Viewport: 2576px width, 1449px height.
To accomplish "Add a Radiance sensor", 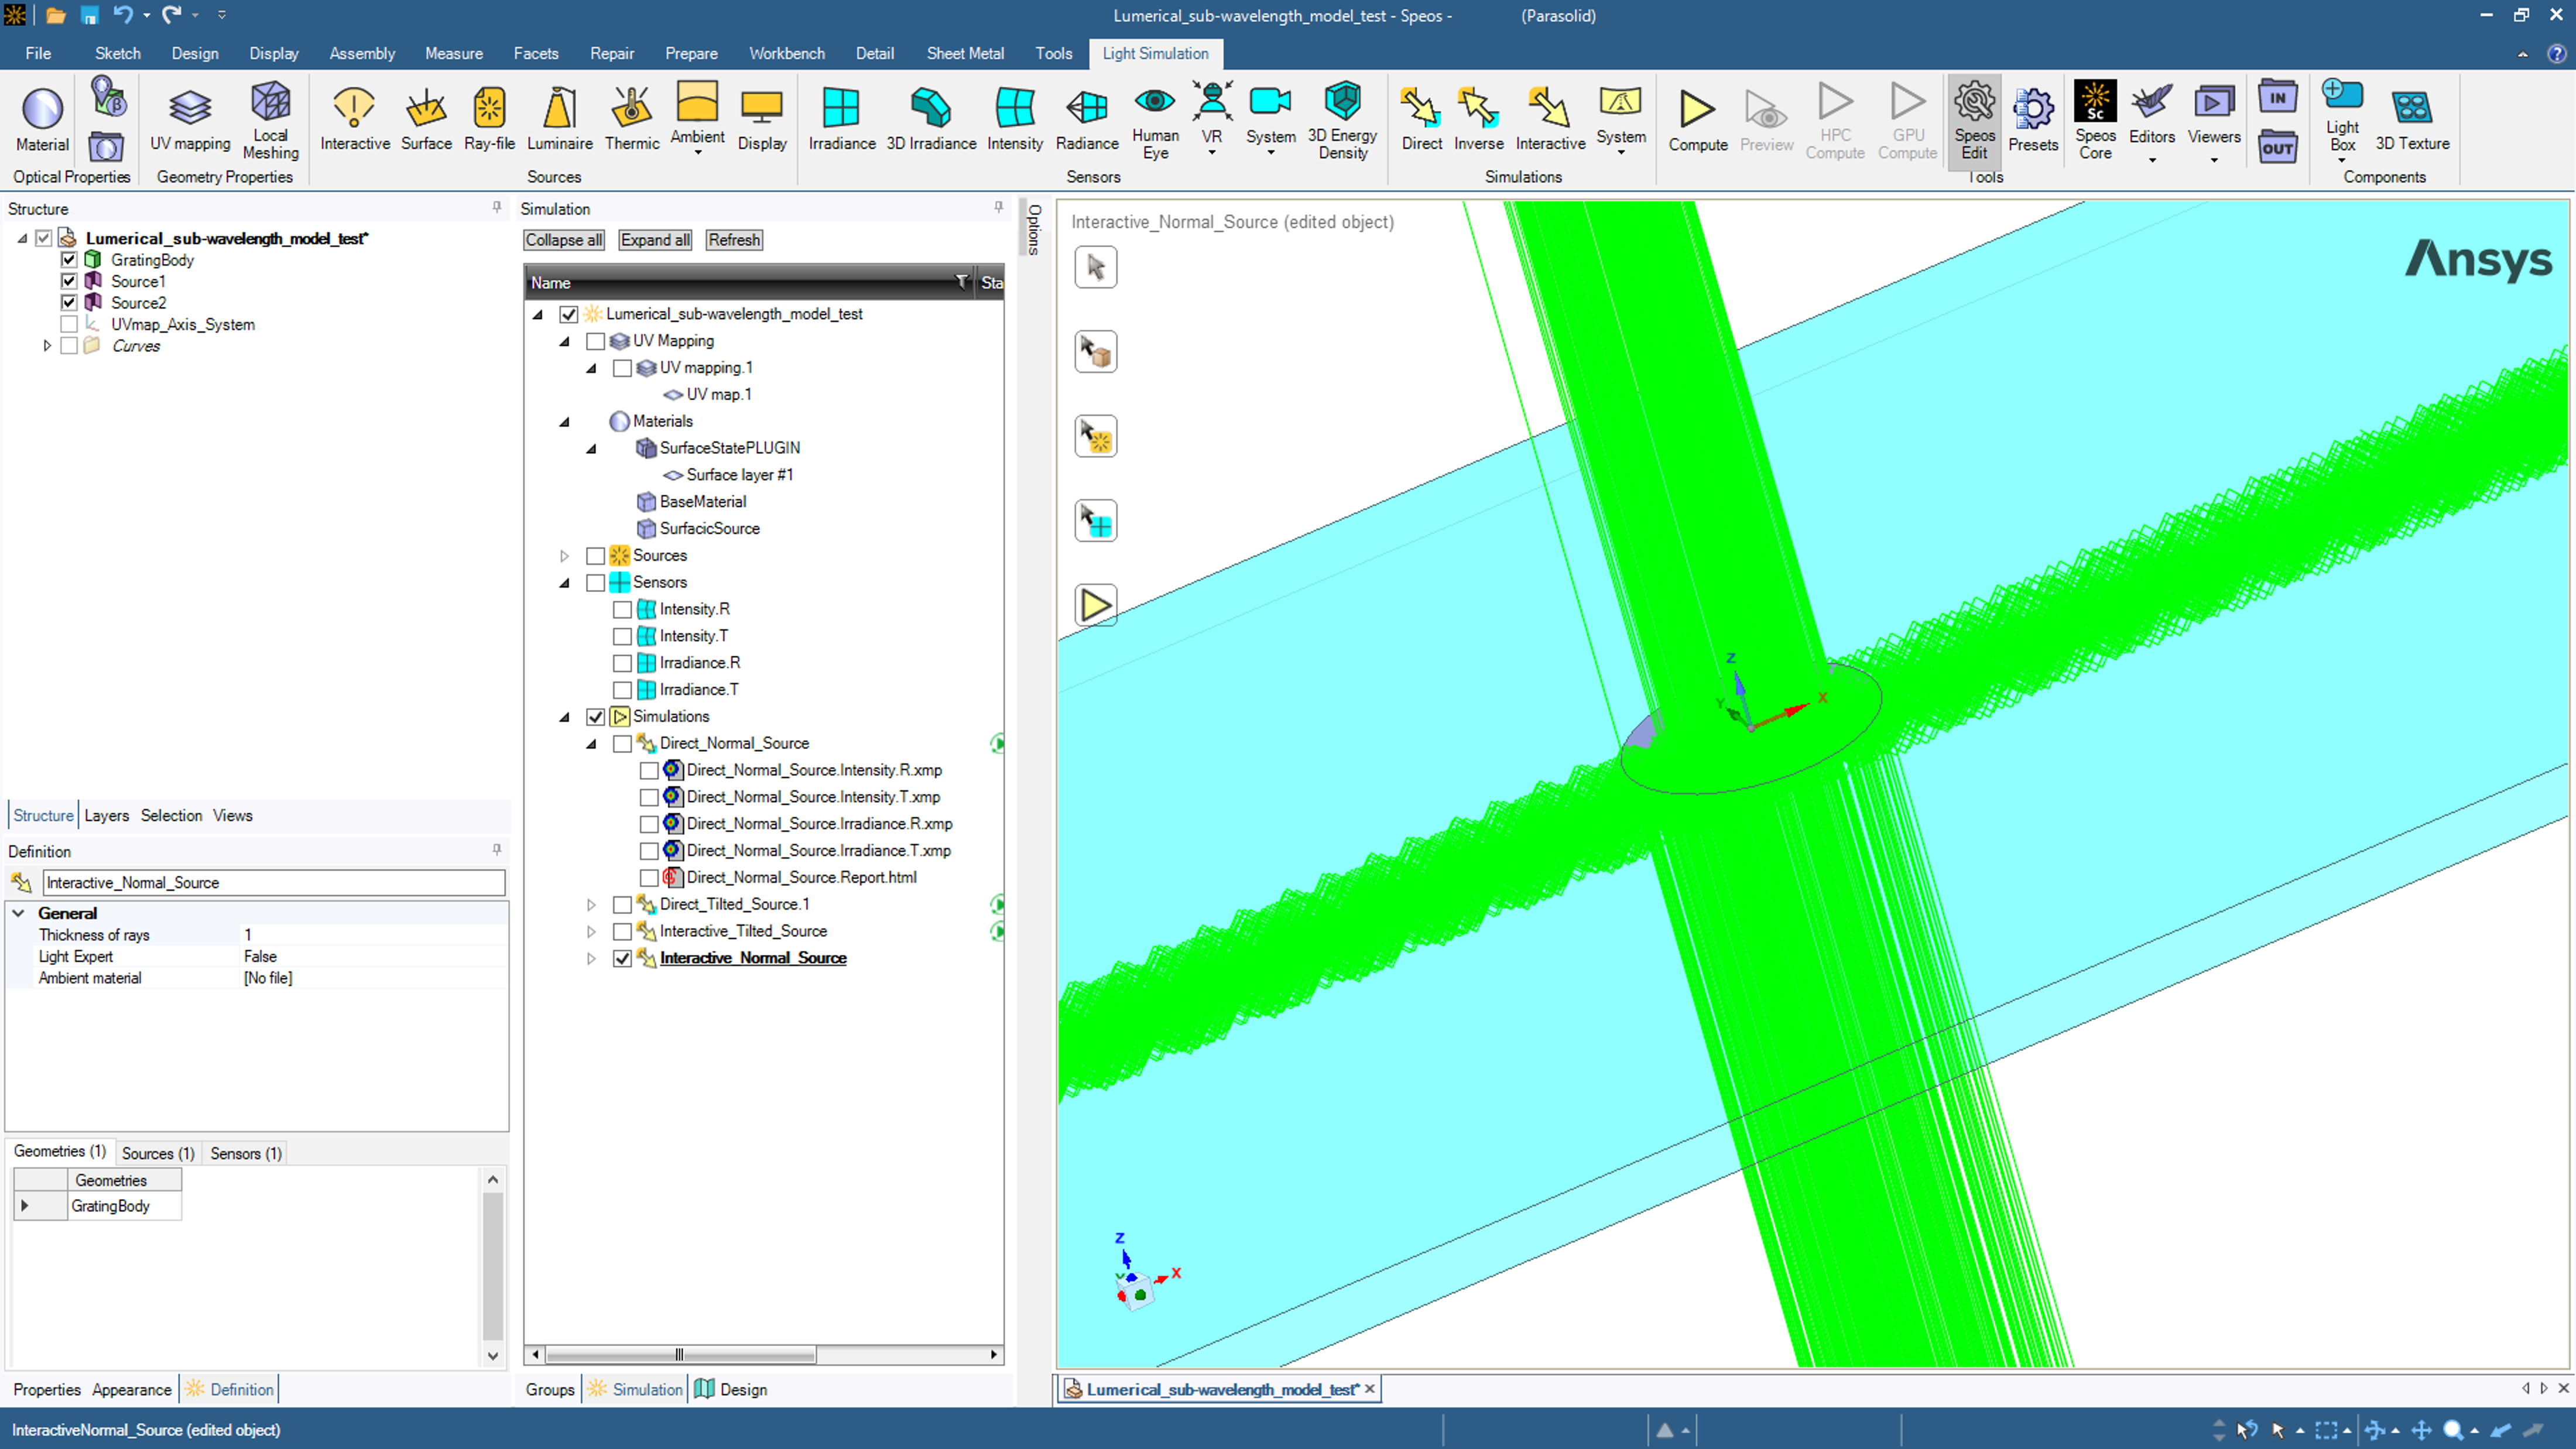I will [1087, 119].
